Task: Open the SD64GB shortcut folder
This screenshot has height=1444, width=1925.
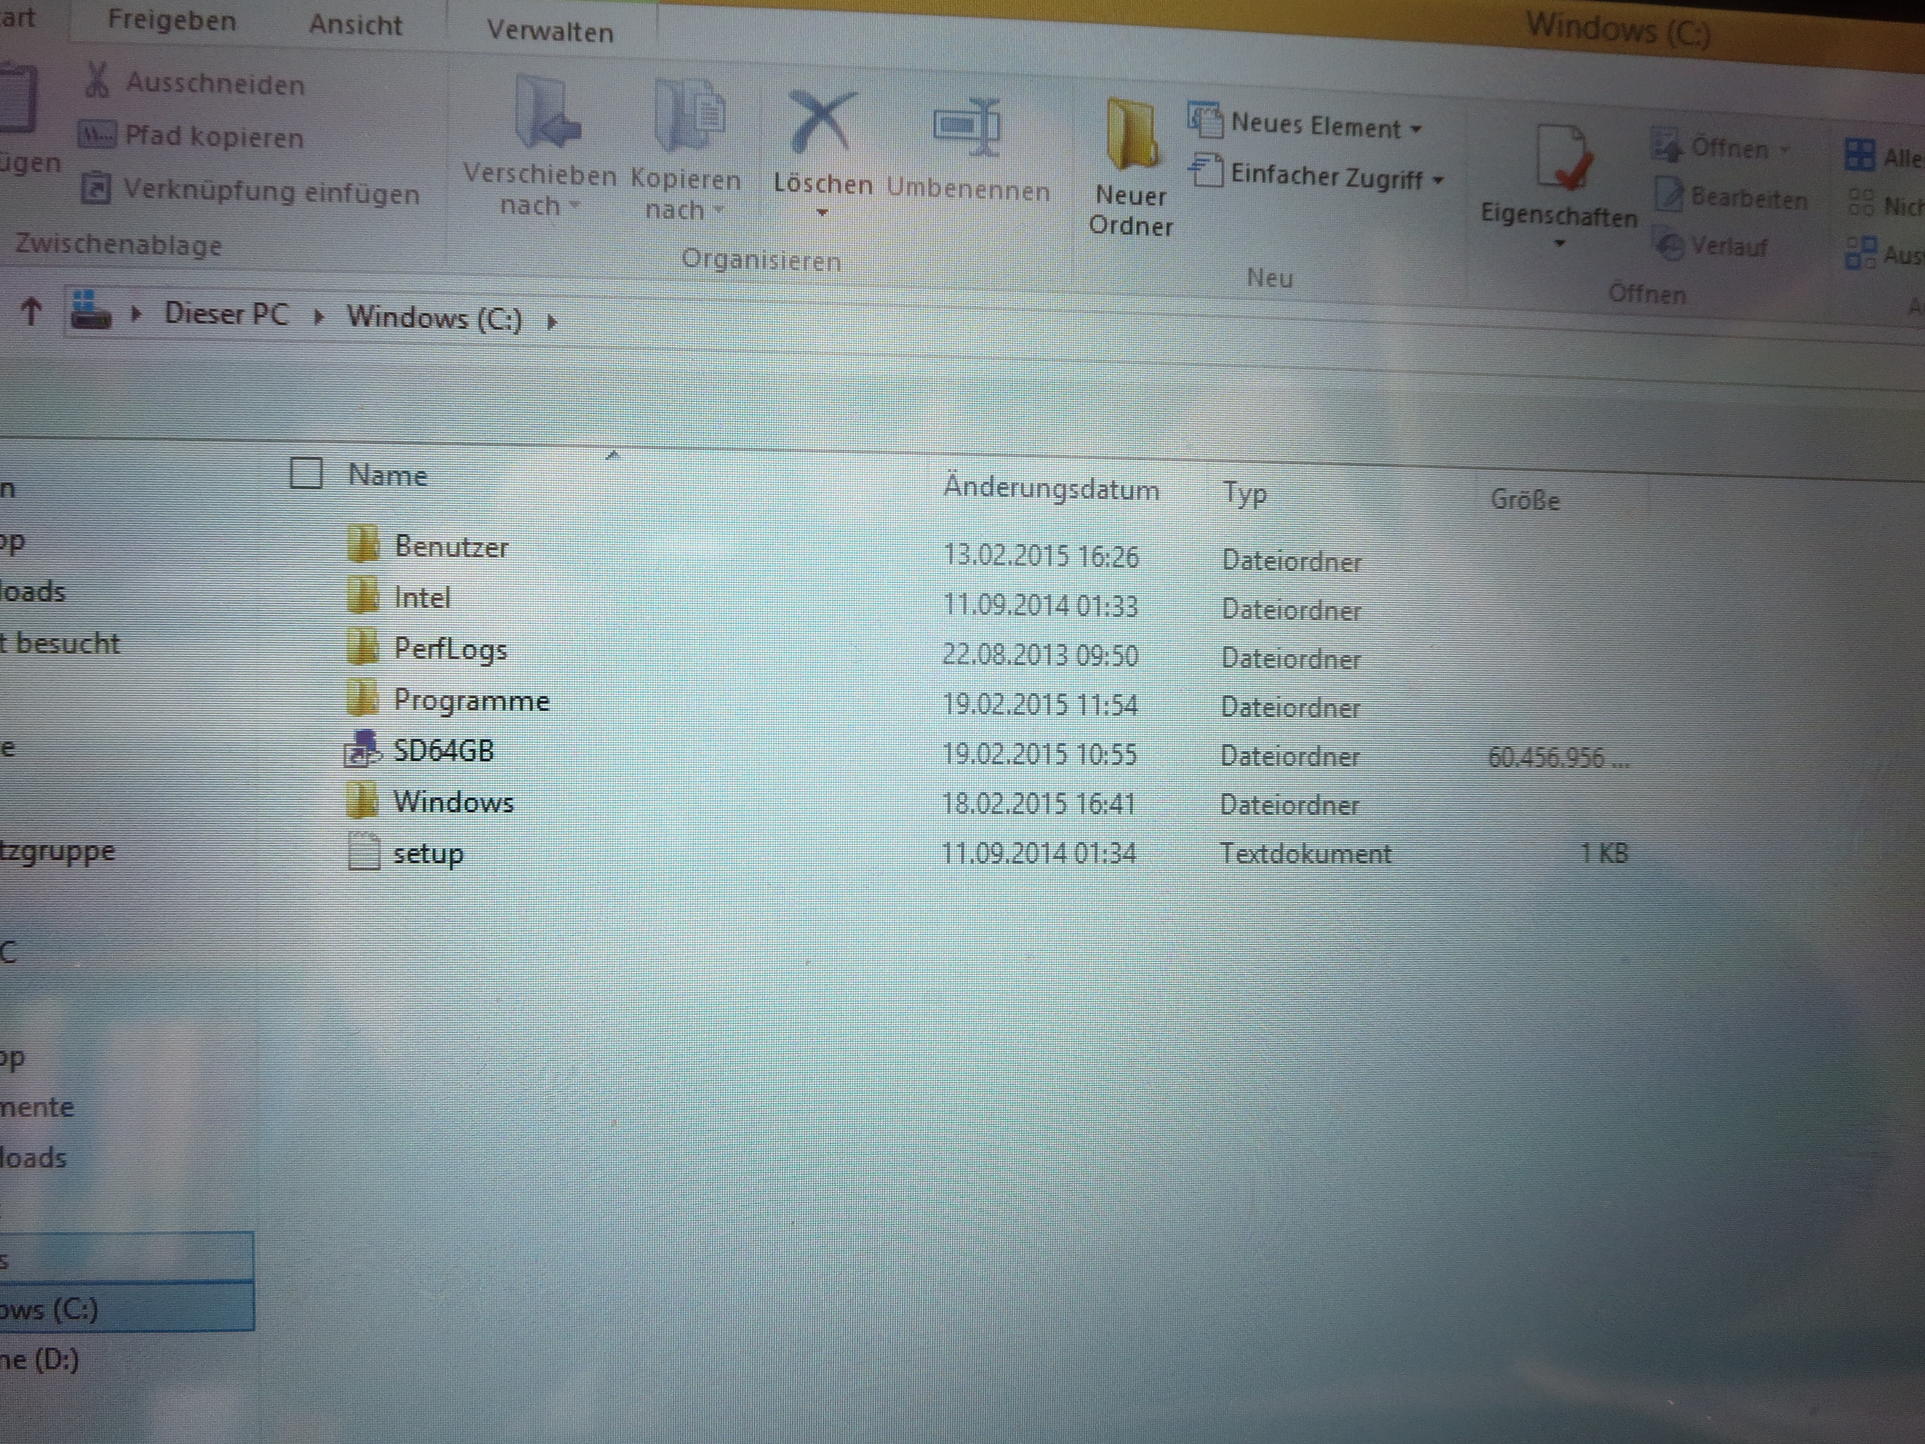Action: 442,751
